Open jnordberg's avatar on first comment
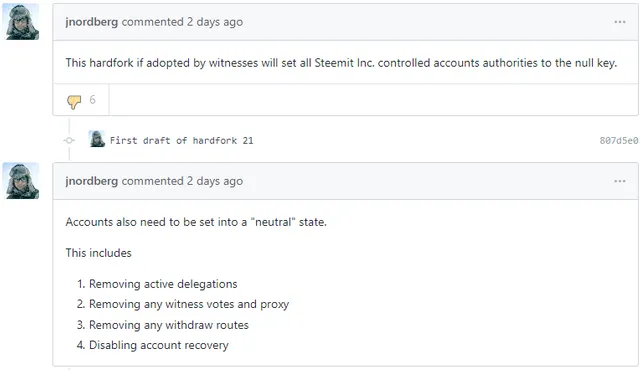640x370 pixels. pyautogui.click(x=22, y=22)
